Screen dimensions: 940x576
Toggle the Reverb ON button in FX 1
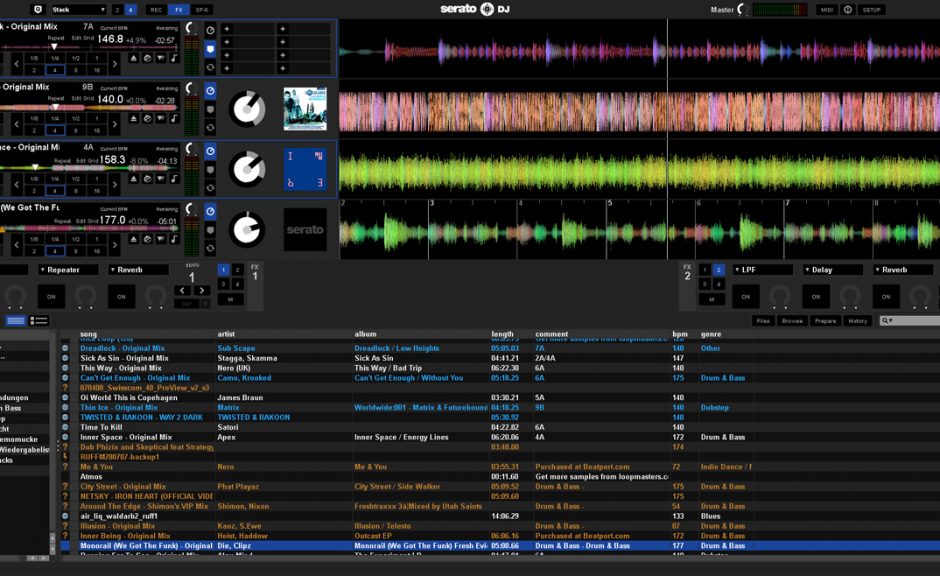point(122,296)
